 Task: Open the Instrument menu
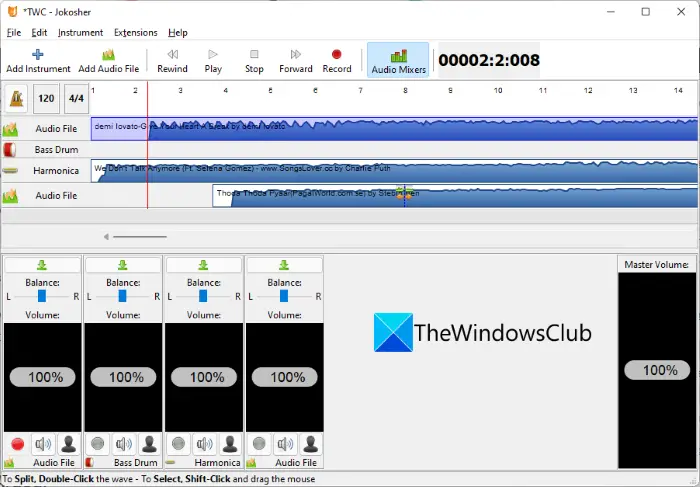click(x=80, y=33)
